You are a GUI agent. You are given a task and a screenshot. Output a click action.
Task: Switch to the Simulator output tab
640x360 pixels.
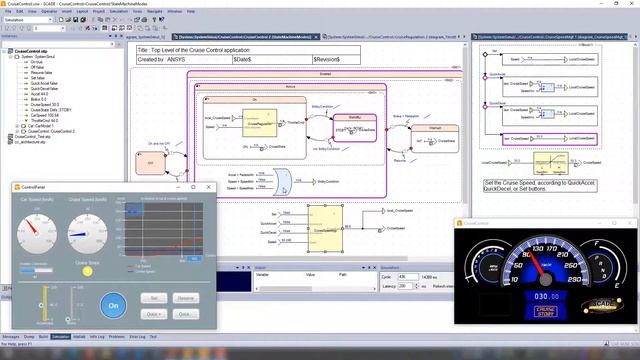(60, 337)
